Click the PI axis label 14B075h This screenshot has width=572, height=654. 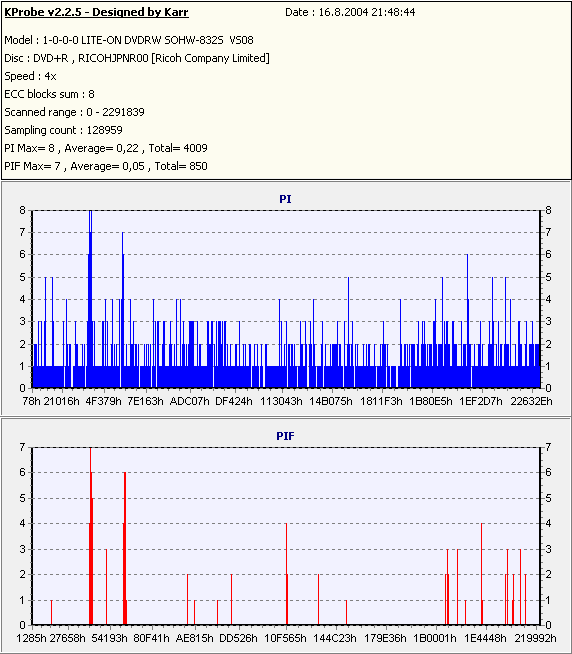coord(331,401)
